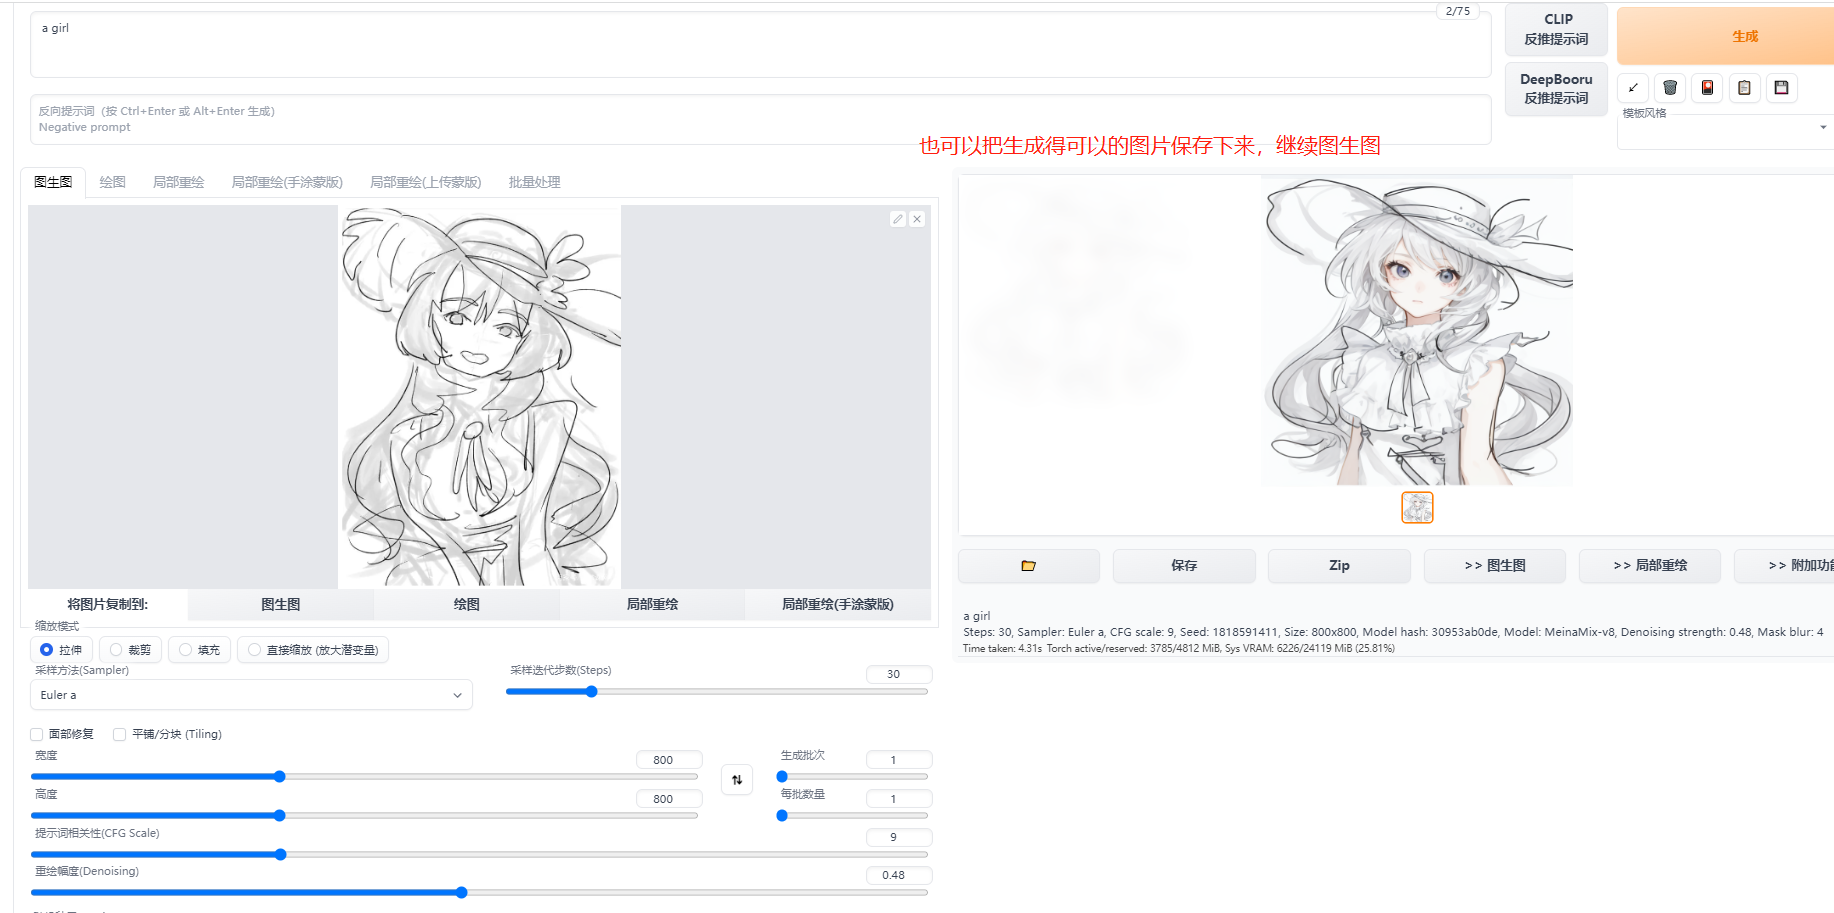Viewport: 1834px width, 913px height.
Task: Click the pencil icon on the sketch canvas
Action: [x=897, y=218]
